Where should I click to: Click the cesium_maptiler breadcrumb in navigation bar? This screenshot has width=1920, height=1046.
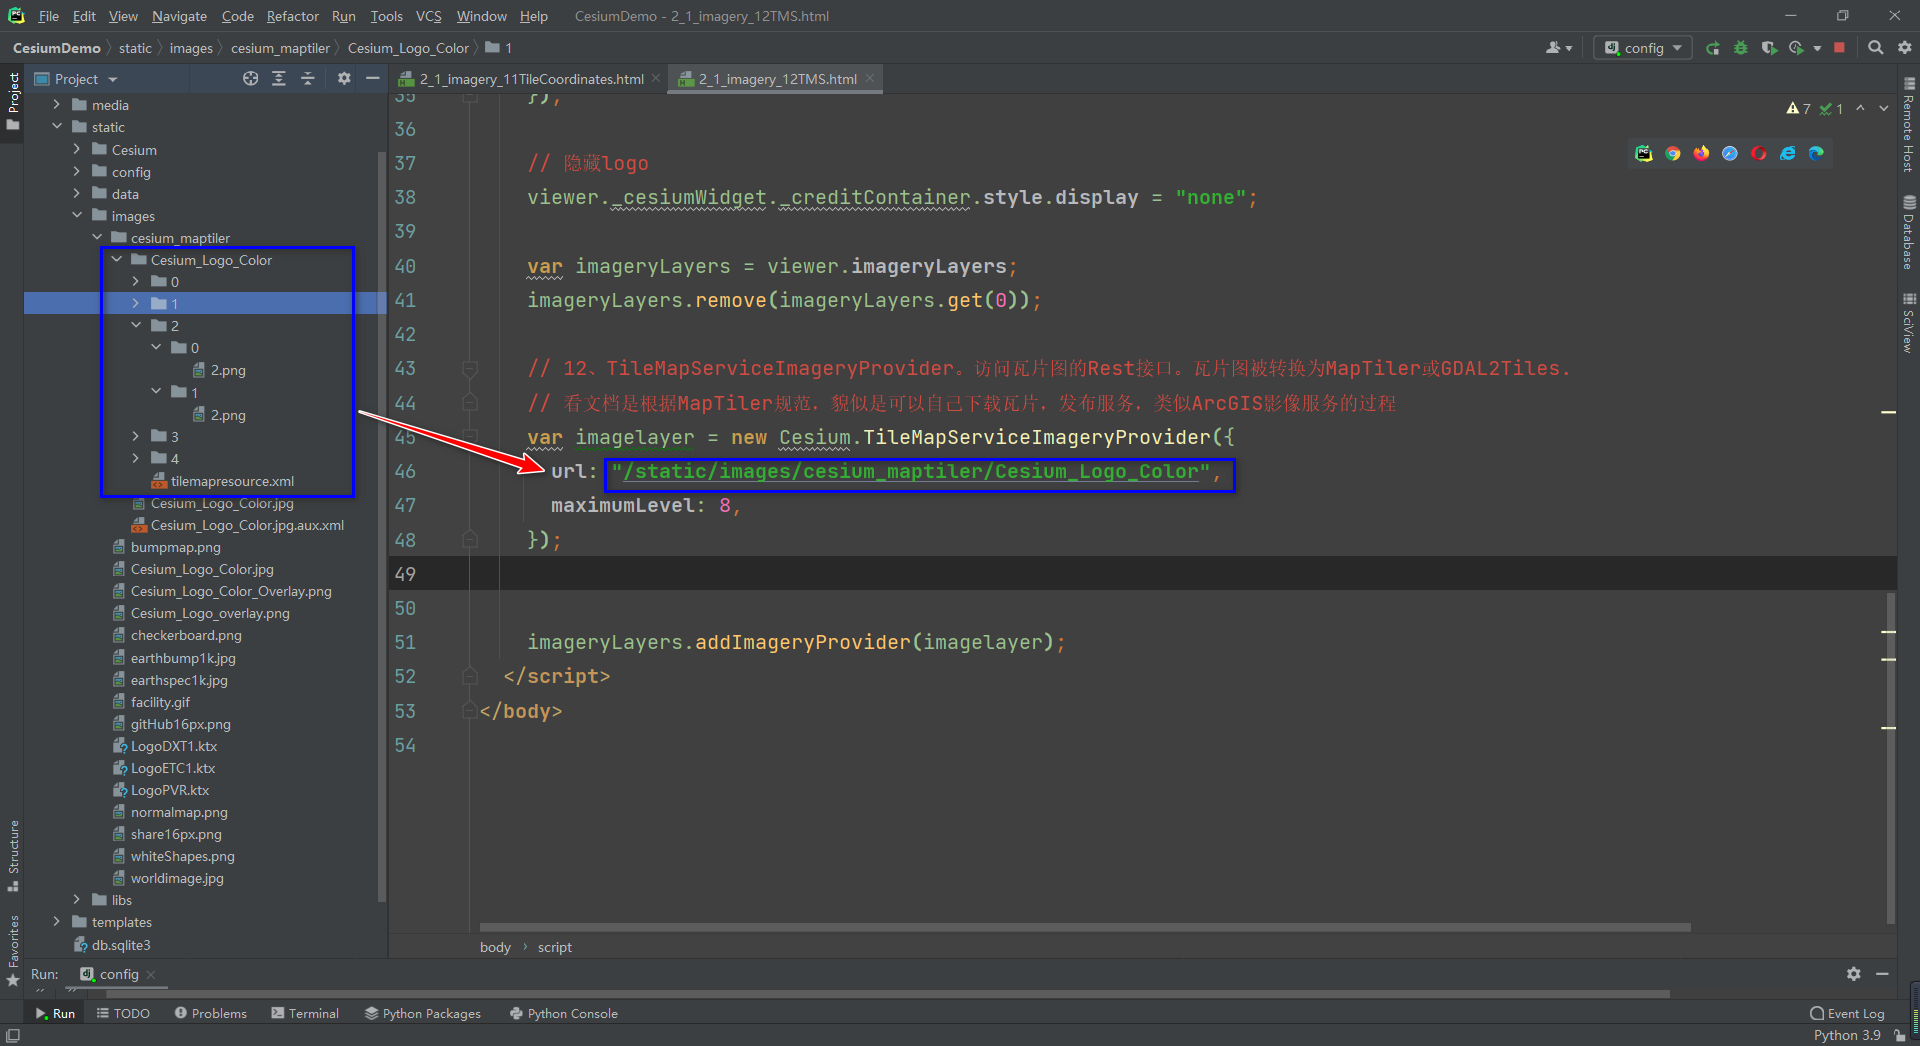click(280, 48)
